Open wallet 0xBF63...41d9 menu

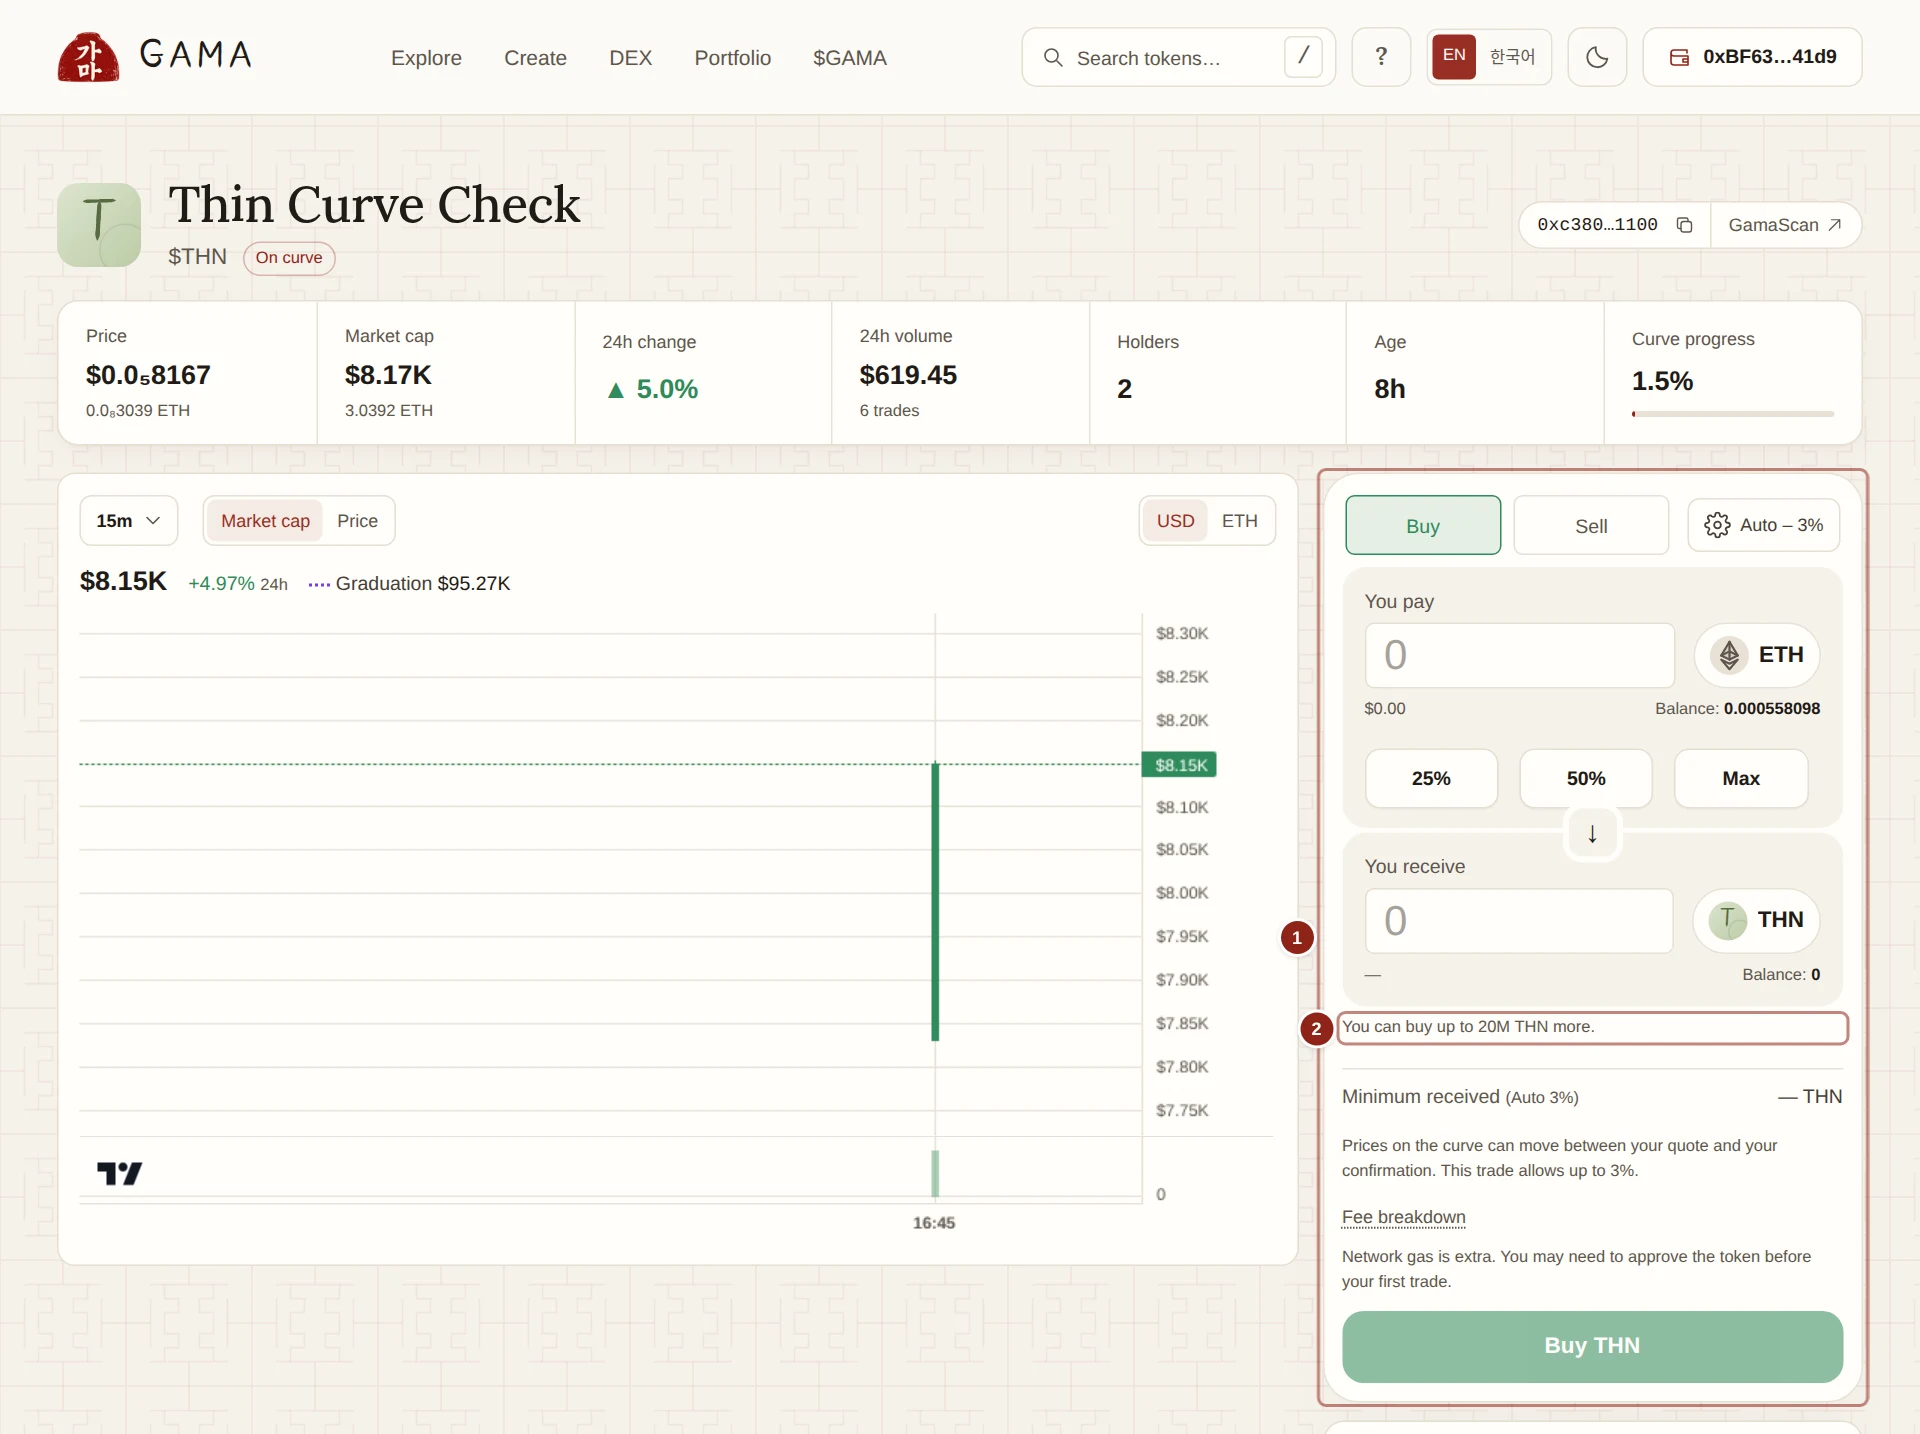coord(1752,57)
